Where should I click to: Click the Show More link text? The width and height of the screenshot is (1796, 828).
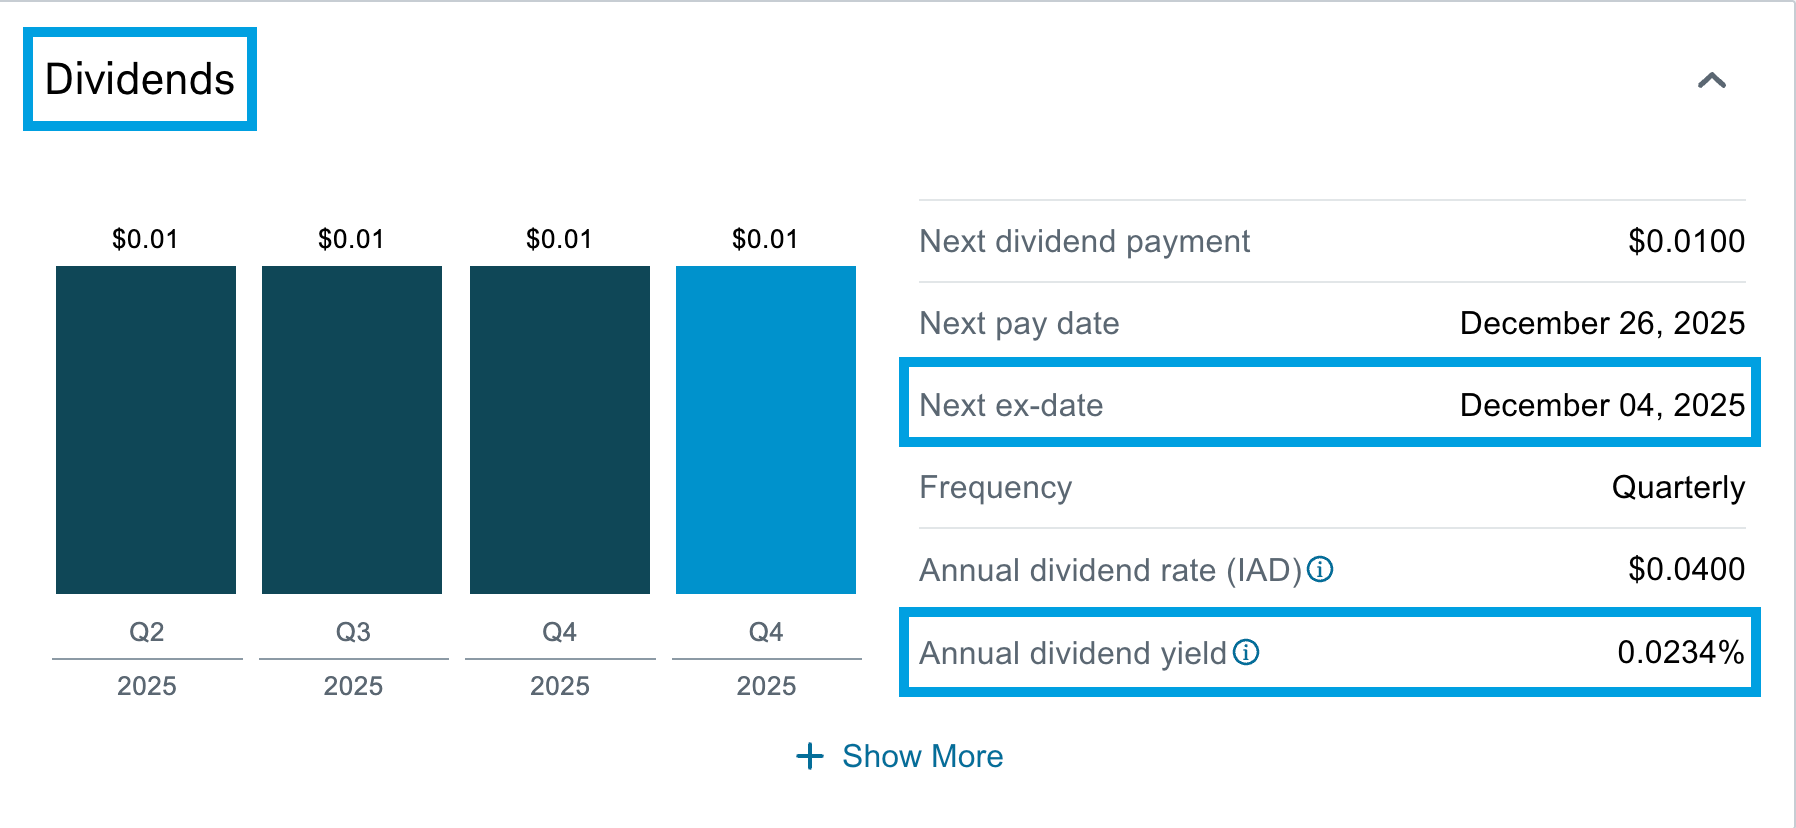click(x=922, y=756)
